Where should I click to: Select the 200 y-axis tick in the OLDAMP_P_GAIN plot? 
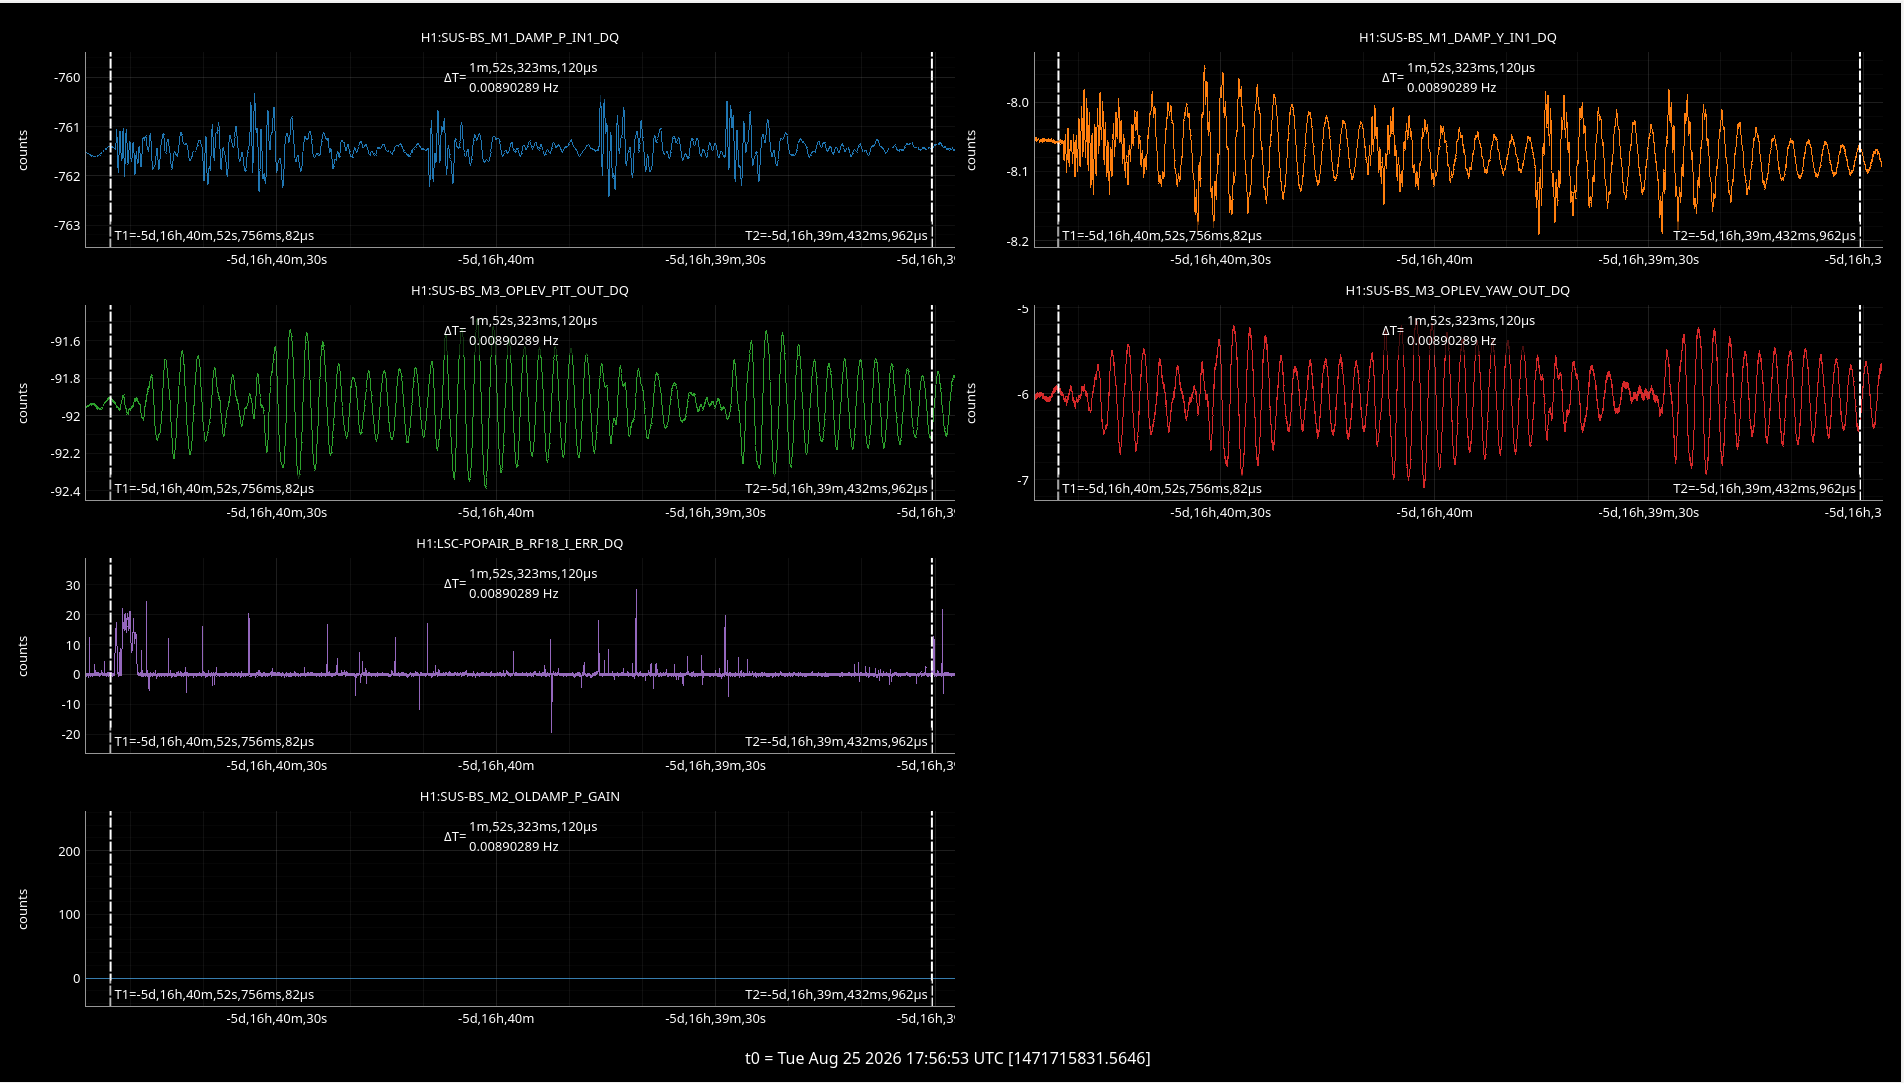click(70, 852)
